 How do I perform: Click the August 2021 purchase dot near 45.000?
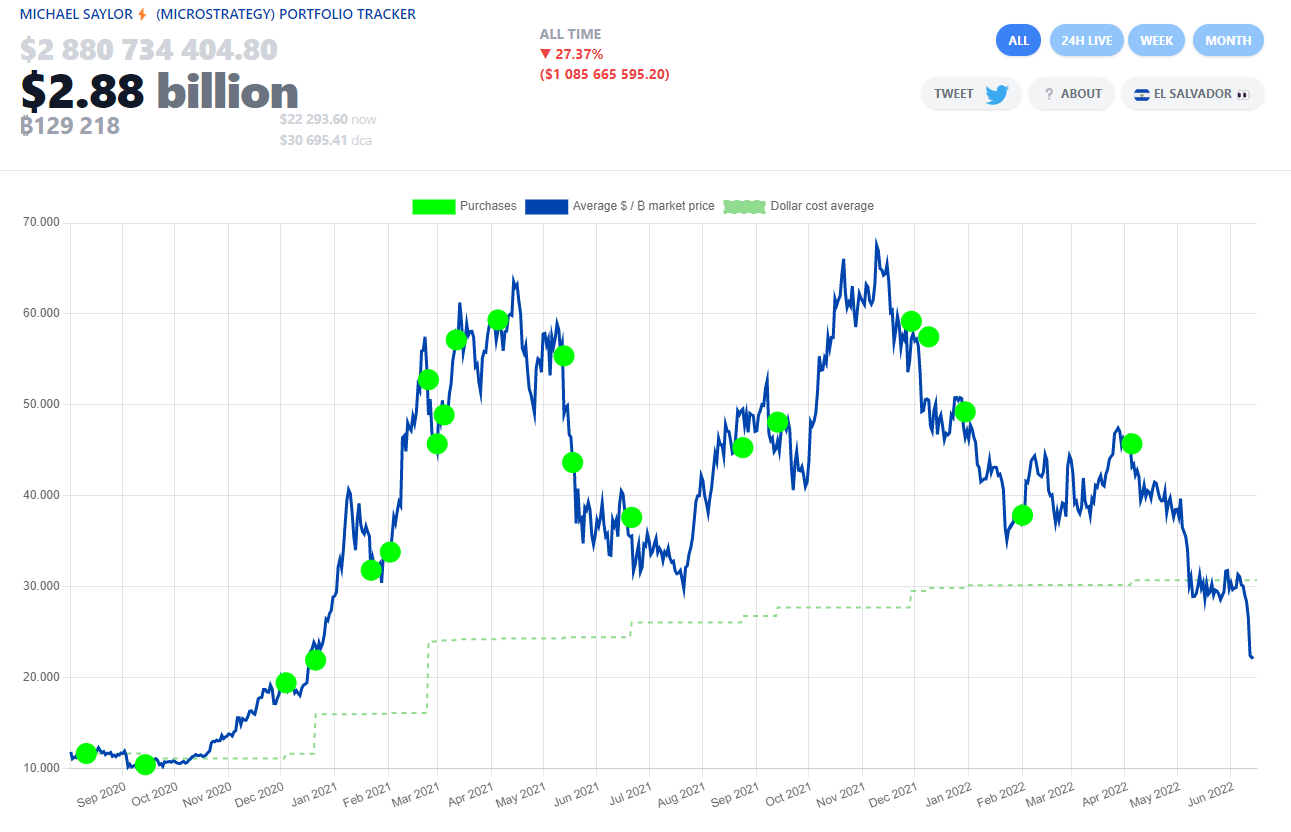(742, 447)
